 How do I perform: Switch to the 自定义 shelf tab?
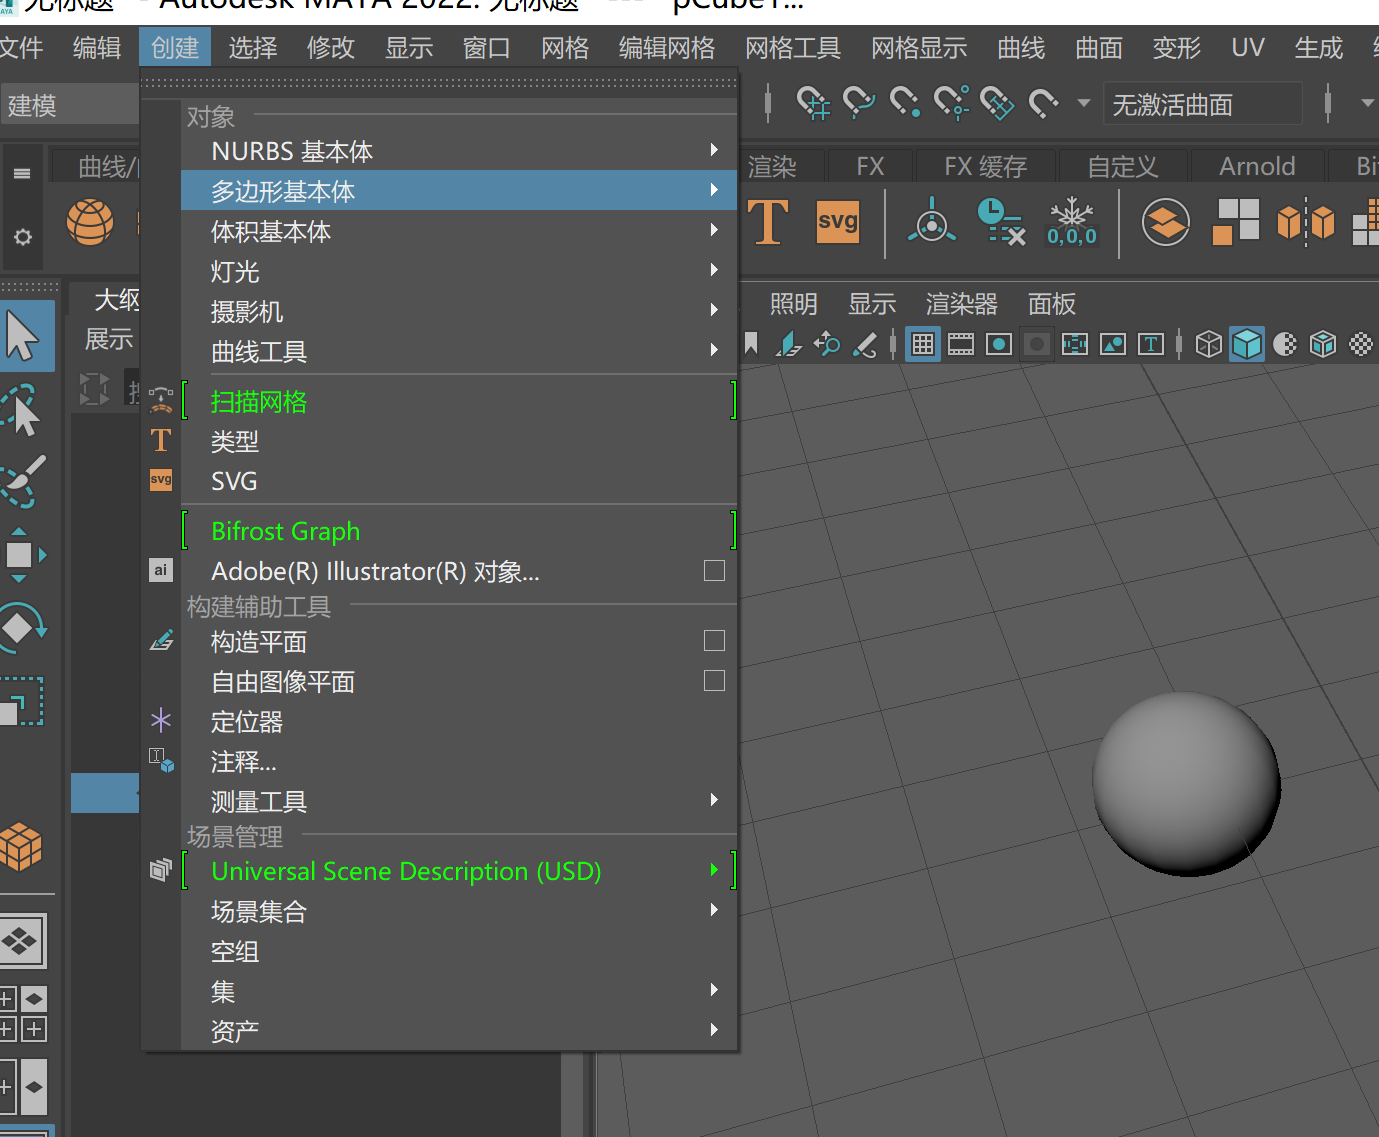1123,166
